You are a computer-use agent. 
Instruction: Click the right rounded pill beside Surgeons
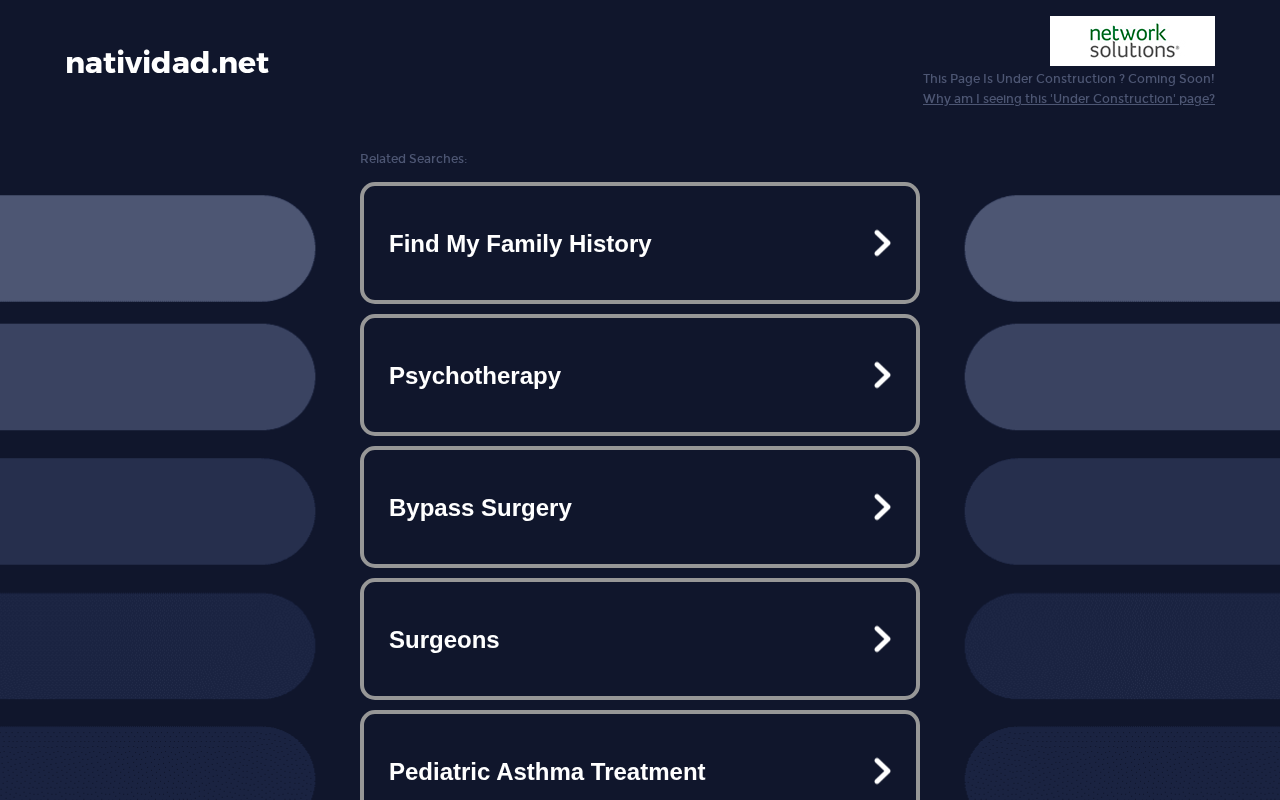tap(1122, 646)
